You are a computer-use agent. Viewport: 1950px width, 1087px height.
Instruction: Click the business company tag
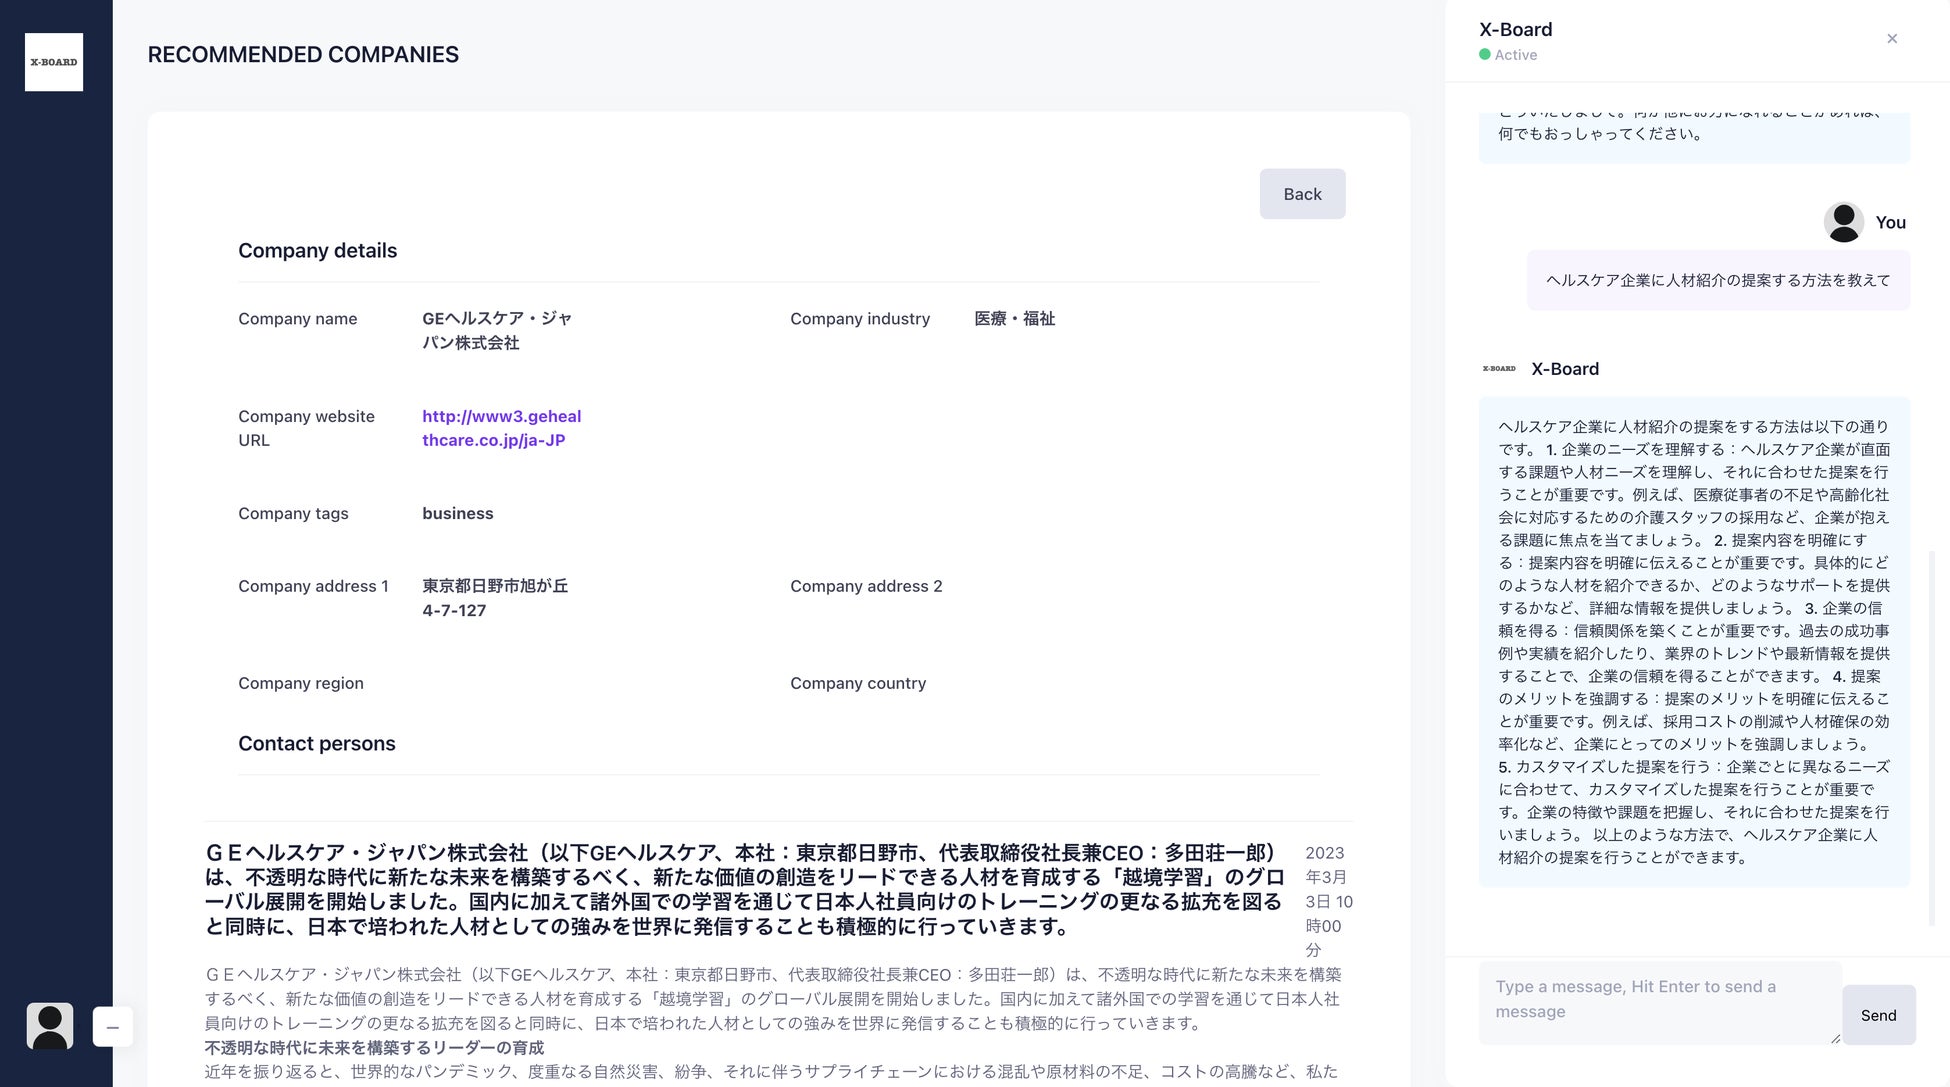pos(457,513)
